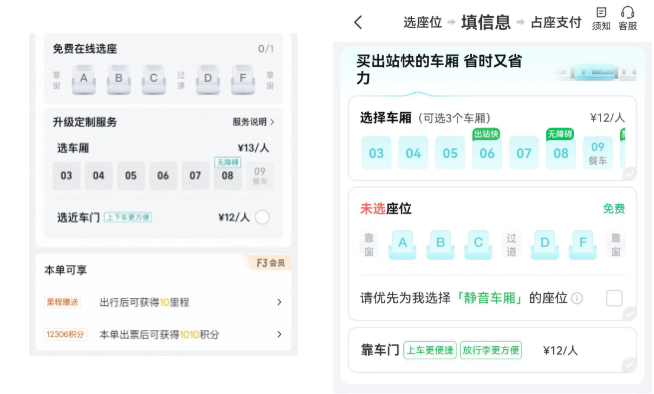The height and width of the screenshot is (394, 654).
Task: Click the 里程赠送 orange tag
Action: [x=62, y=302]
